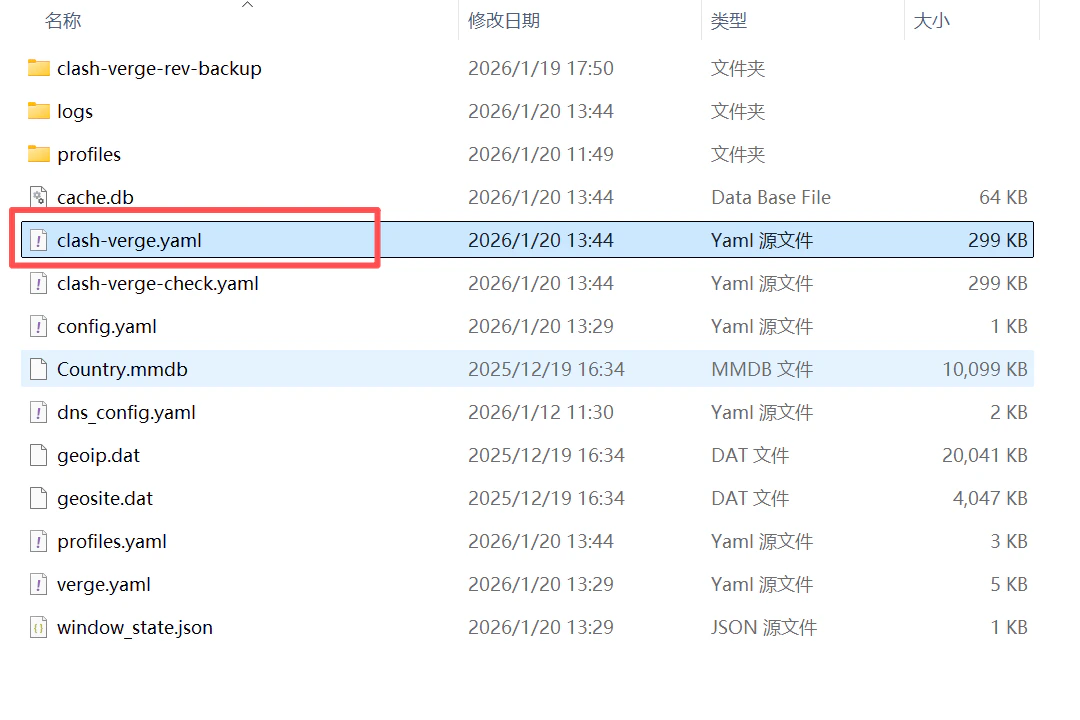
Task: Click the profiles.yaml file icon
Action: [x=39, y=542]
